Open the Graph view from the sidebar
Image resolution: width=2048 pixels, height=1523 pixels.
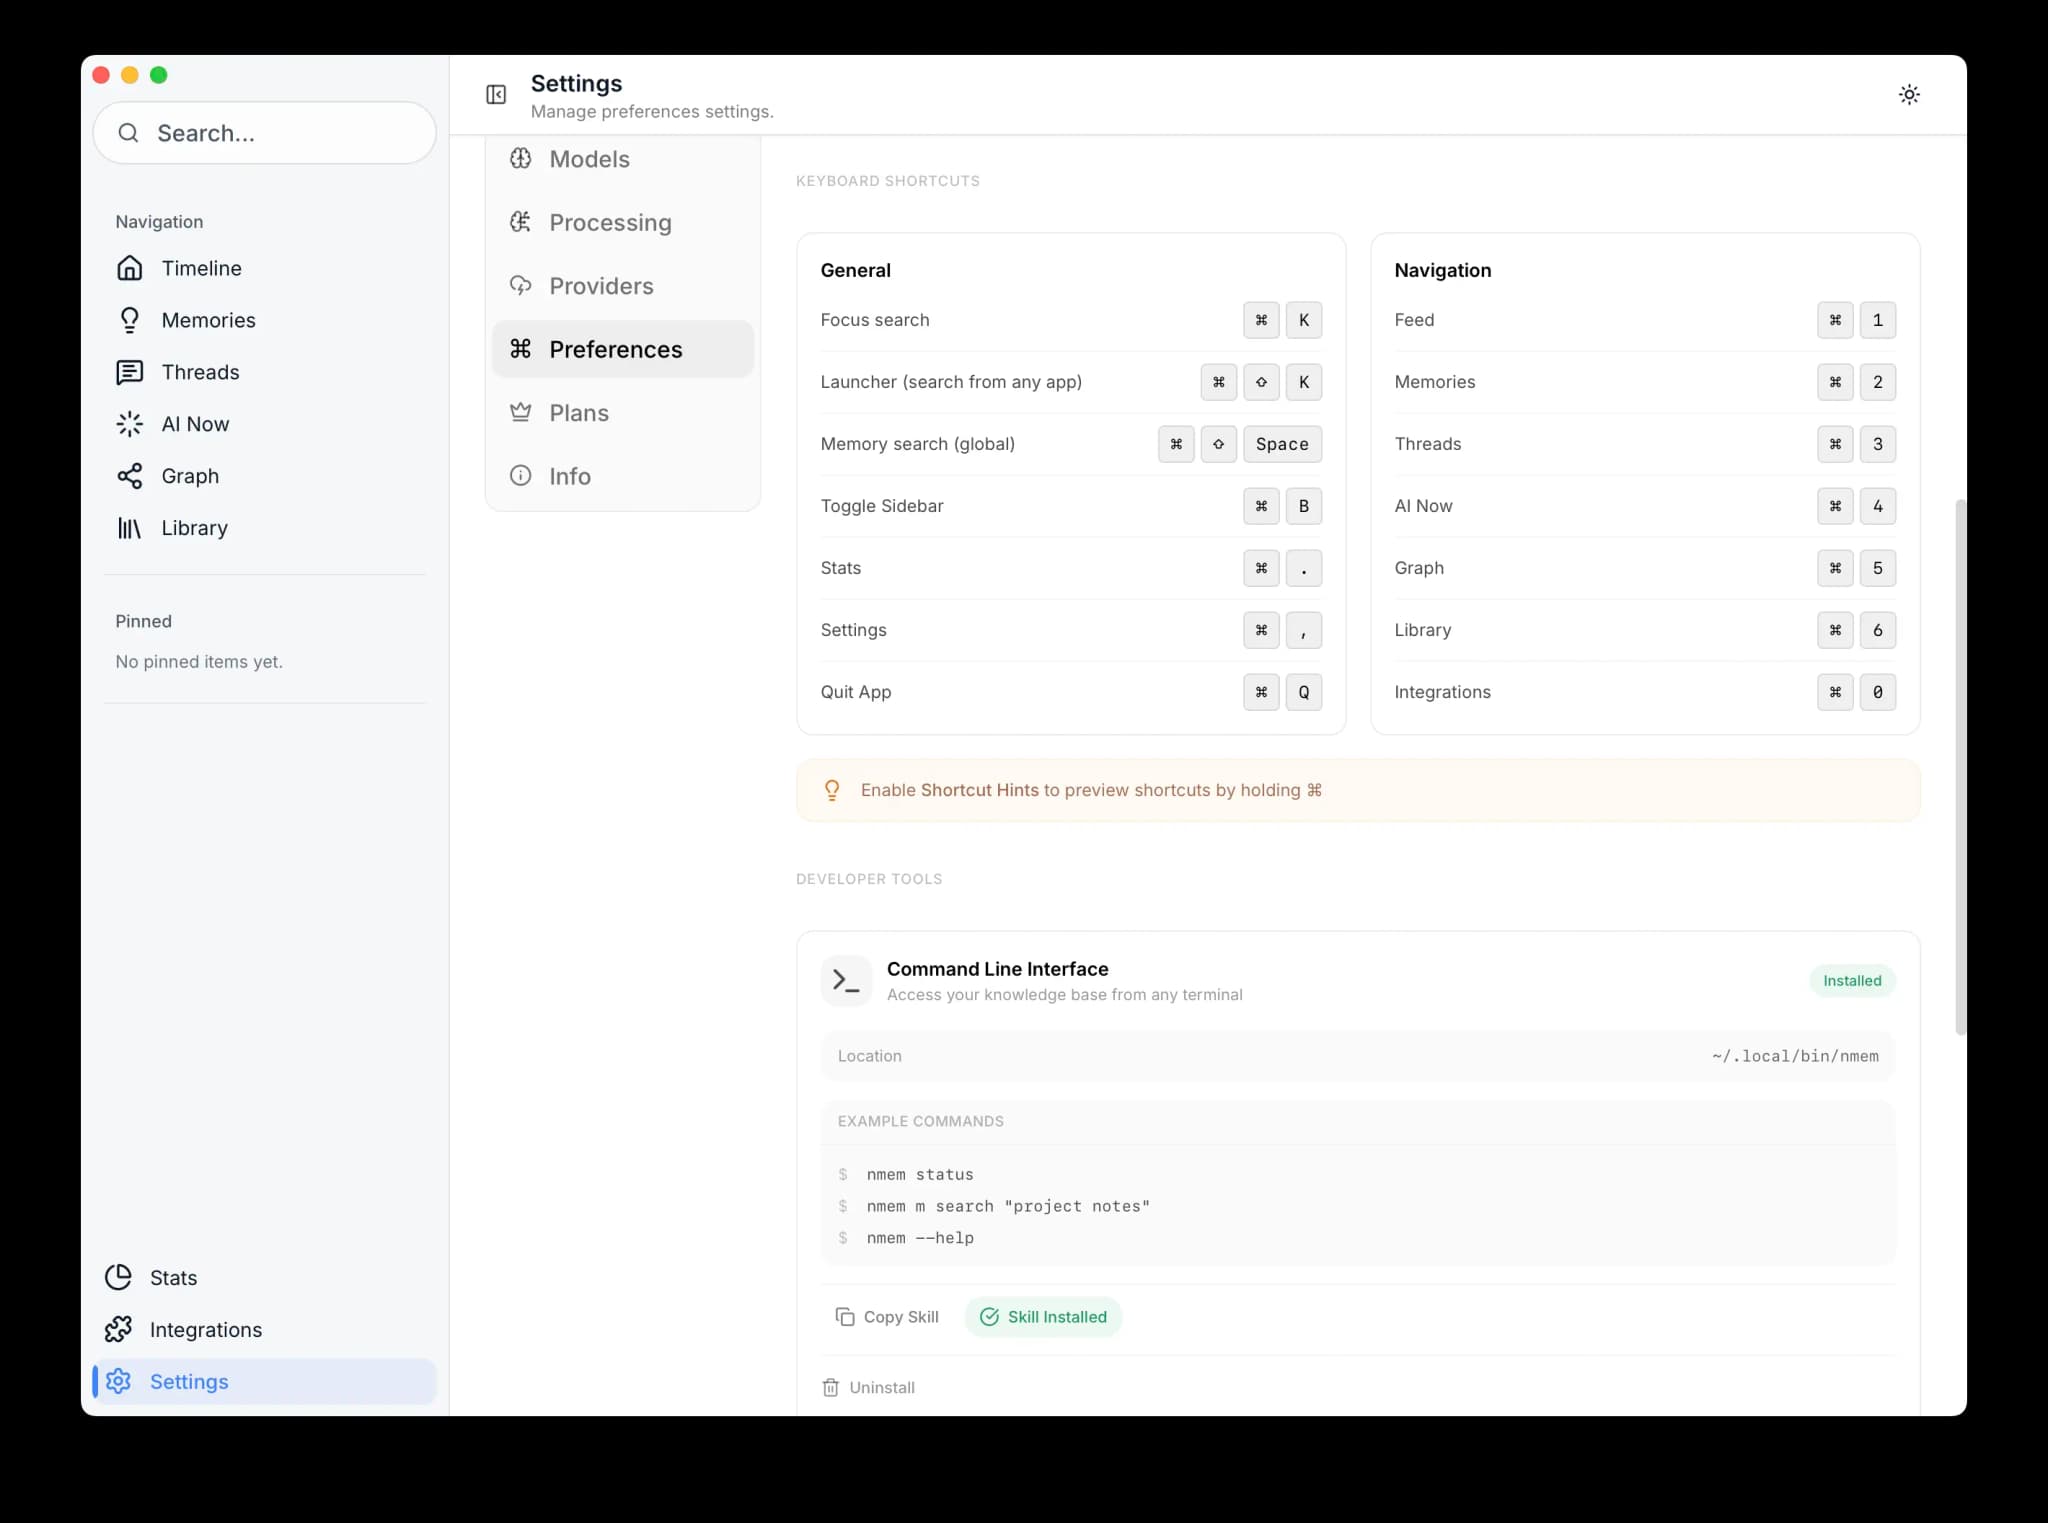[190, 476]
